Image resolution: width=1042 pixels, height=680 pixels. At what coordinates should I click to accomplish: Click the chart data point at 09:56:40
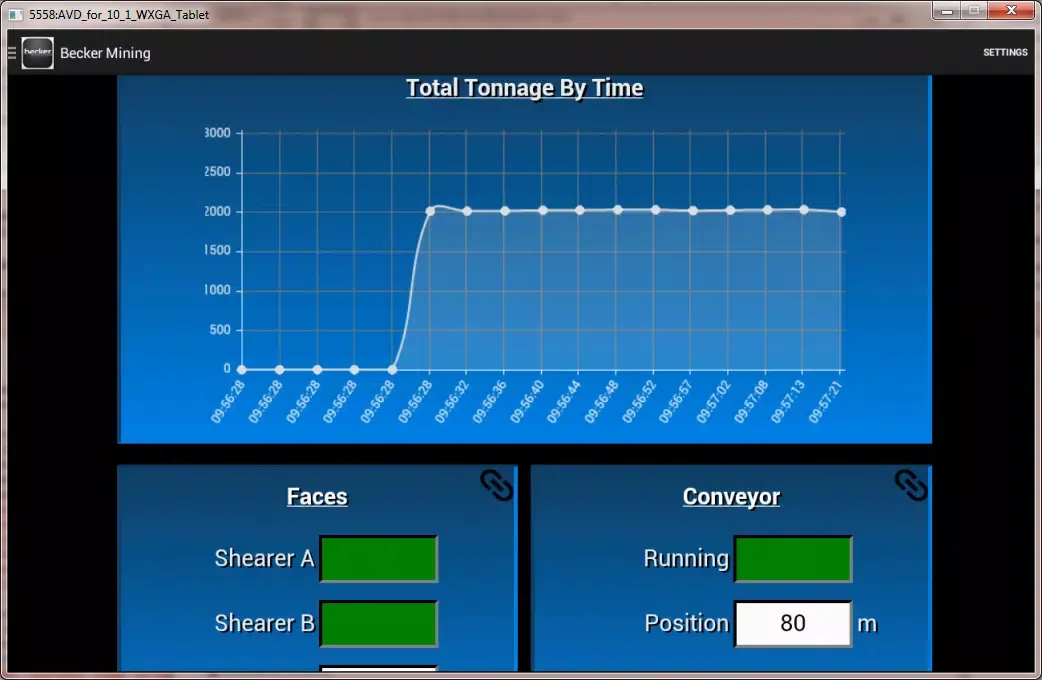pos(543,210)
